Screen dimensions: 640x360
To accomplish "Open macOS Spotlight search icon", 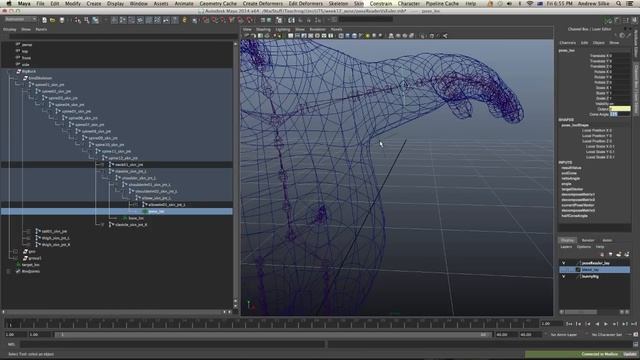I will point(619,3).
